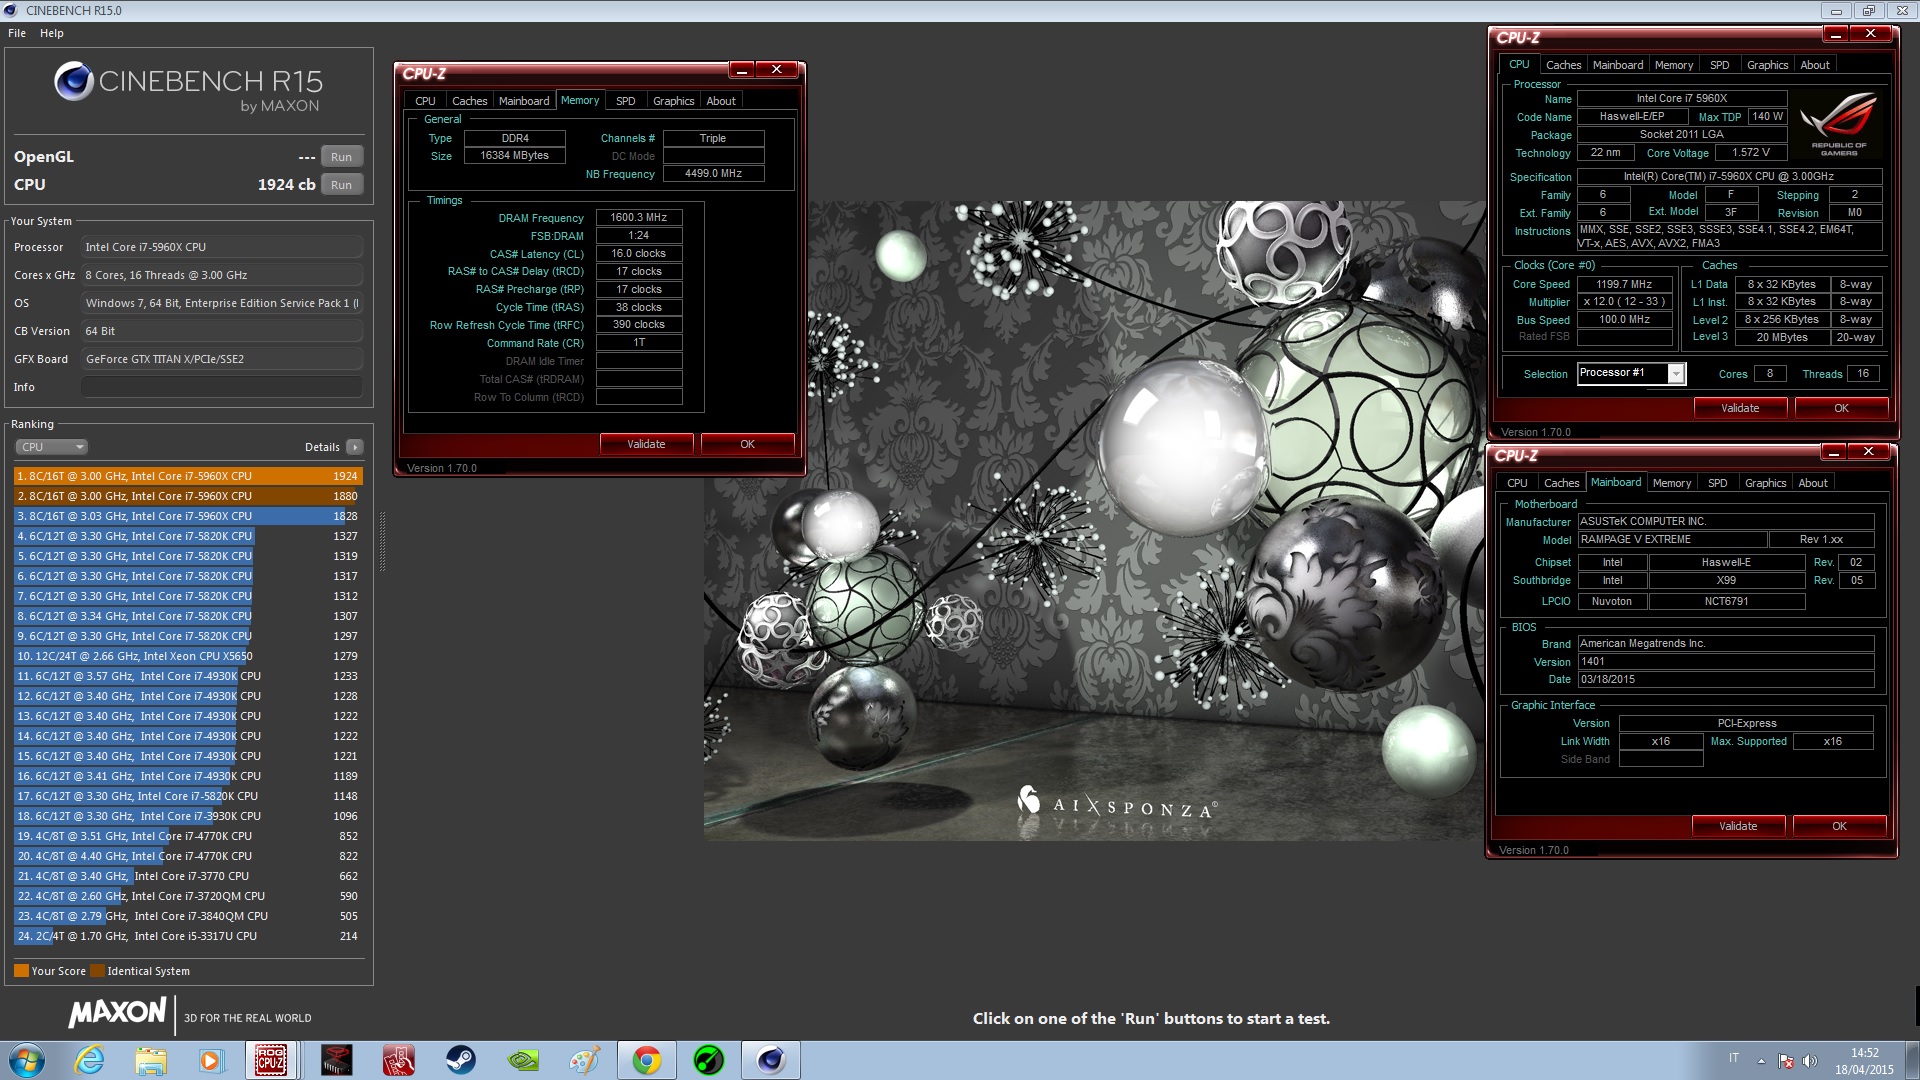
Task: Open the green gauge app in taskbar
Action: click(x=708, y=1060)
